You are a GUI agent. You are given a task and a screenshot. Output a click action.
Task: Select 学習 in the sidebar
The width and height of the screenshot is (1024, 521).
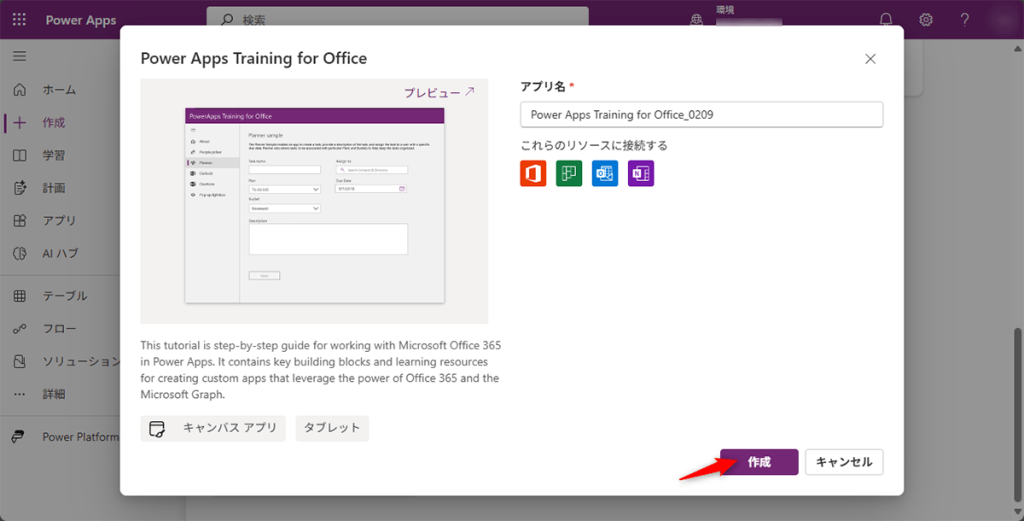tap(54, 155)
